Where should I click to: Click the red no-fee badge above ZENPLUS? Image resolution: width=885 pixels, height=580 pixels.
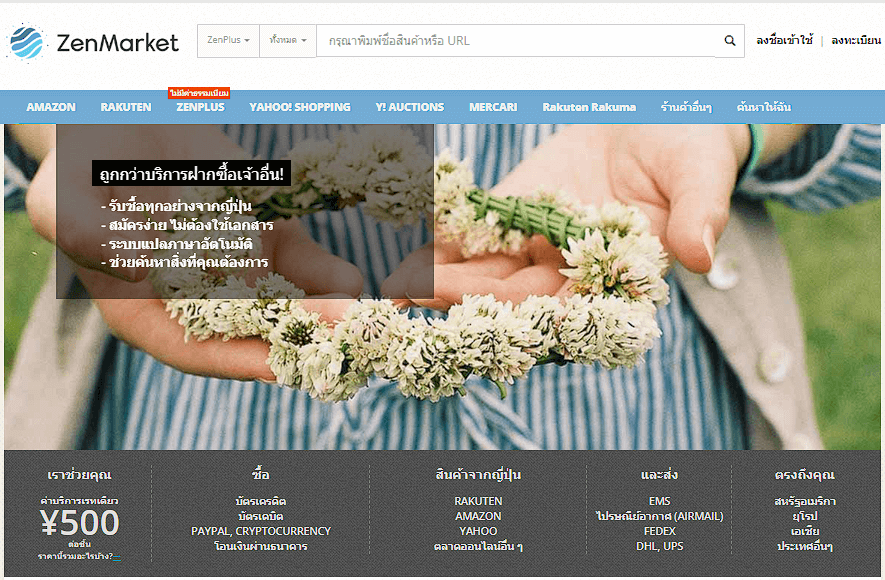pos(199,93)
